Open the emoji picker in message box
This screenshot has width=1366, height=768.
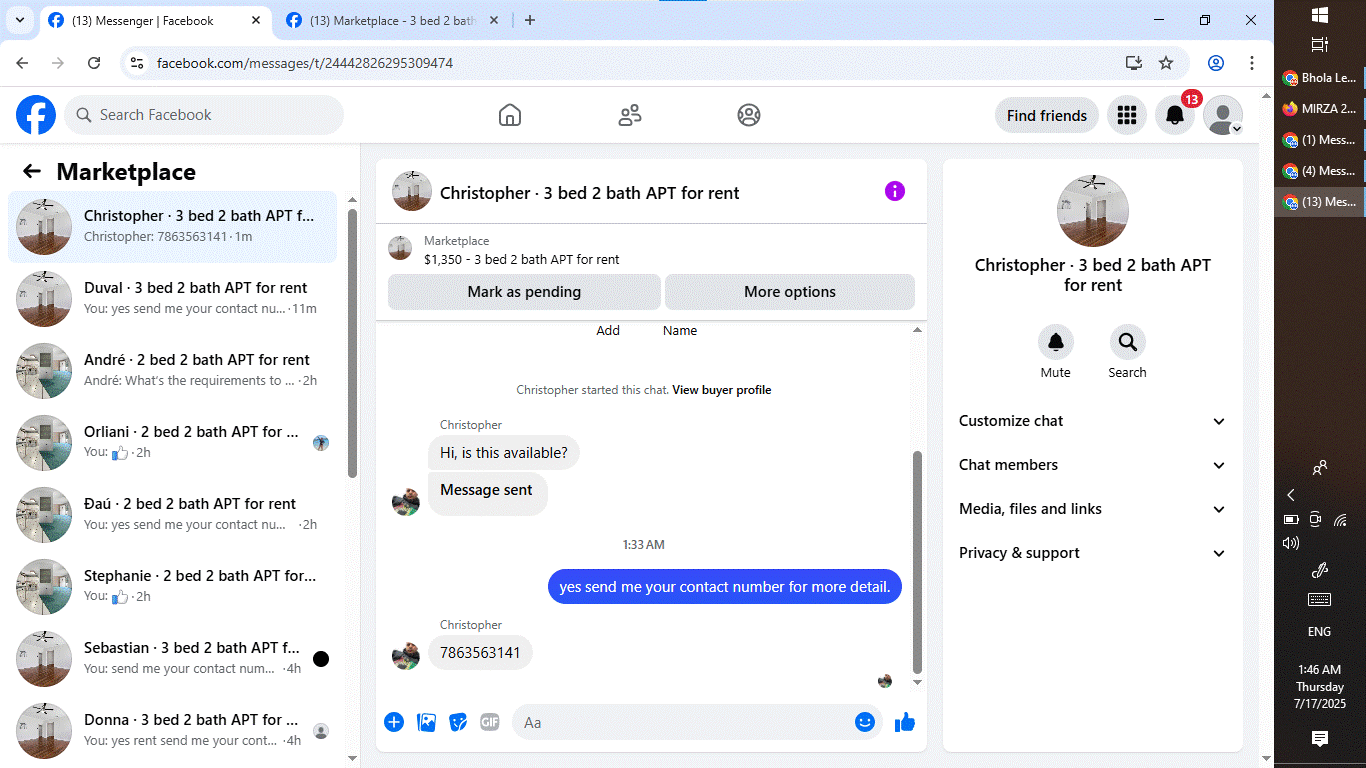pos(865,722)
